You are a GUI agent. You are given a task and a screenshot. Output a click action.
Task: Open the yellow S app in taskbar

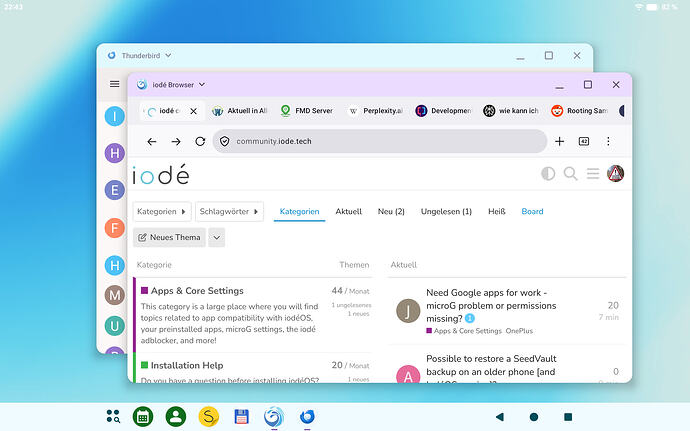[x=209, y=416]
